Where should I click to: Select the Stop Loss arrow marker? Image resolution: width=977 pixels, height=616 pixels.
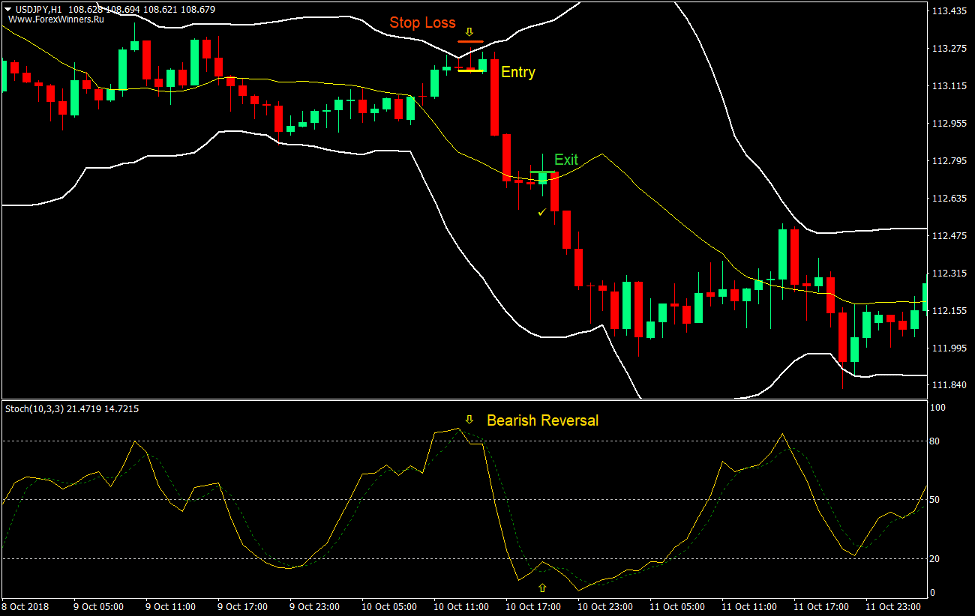pos(468,33)
